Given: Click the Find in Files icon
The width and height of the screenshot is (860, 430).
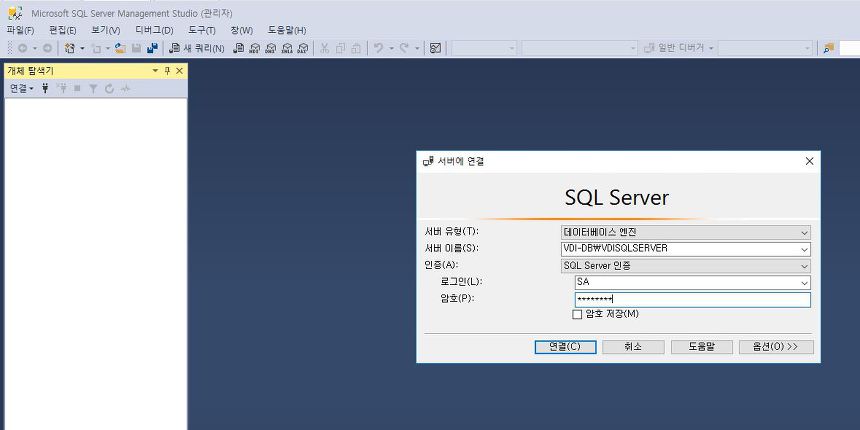Looking at the screenshot, I should tap(828, 48).
